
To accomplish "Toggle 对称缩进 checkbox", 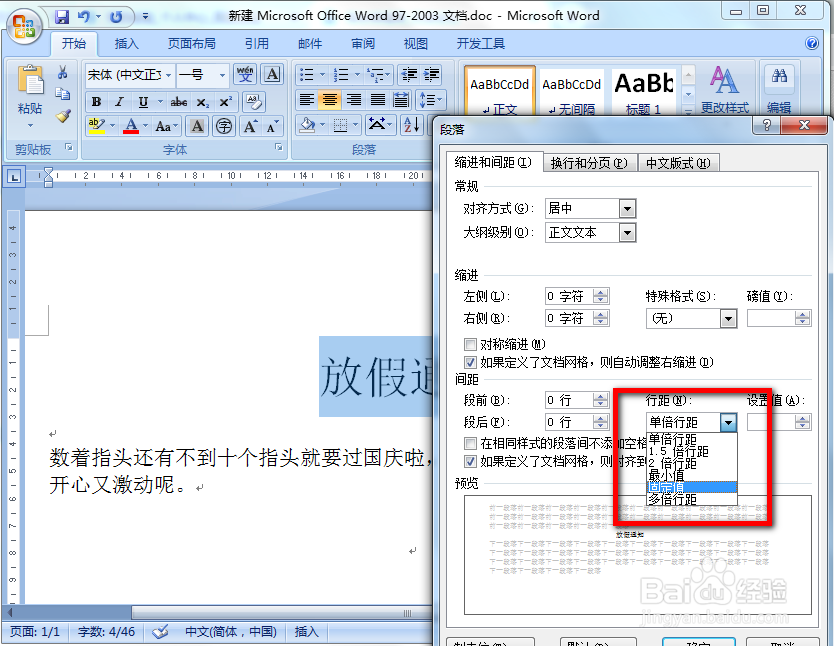I will coord(470,345).
